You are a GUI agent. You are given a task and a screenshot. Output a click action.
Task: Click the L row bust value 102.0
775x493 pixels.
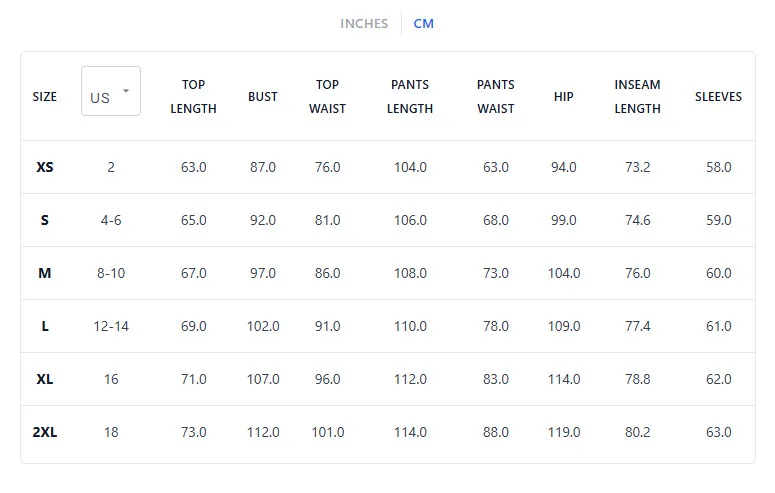click(x=263, y=326)
